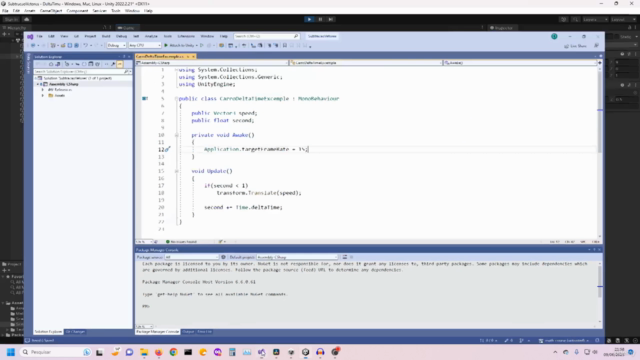
Task: Open Attach to Unity dropdown arrow
Action: (197, 45)
